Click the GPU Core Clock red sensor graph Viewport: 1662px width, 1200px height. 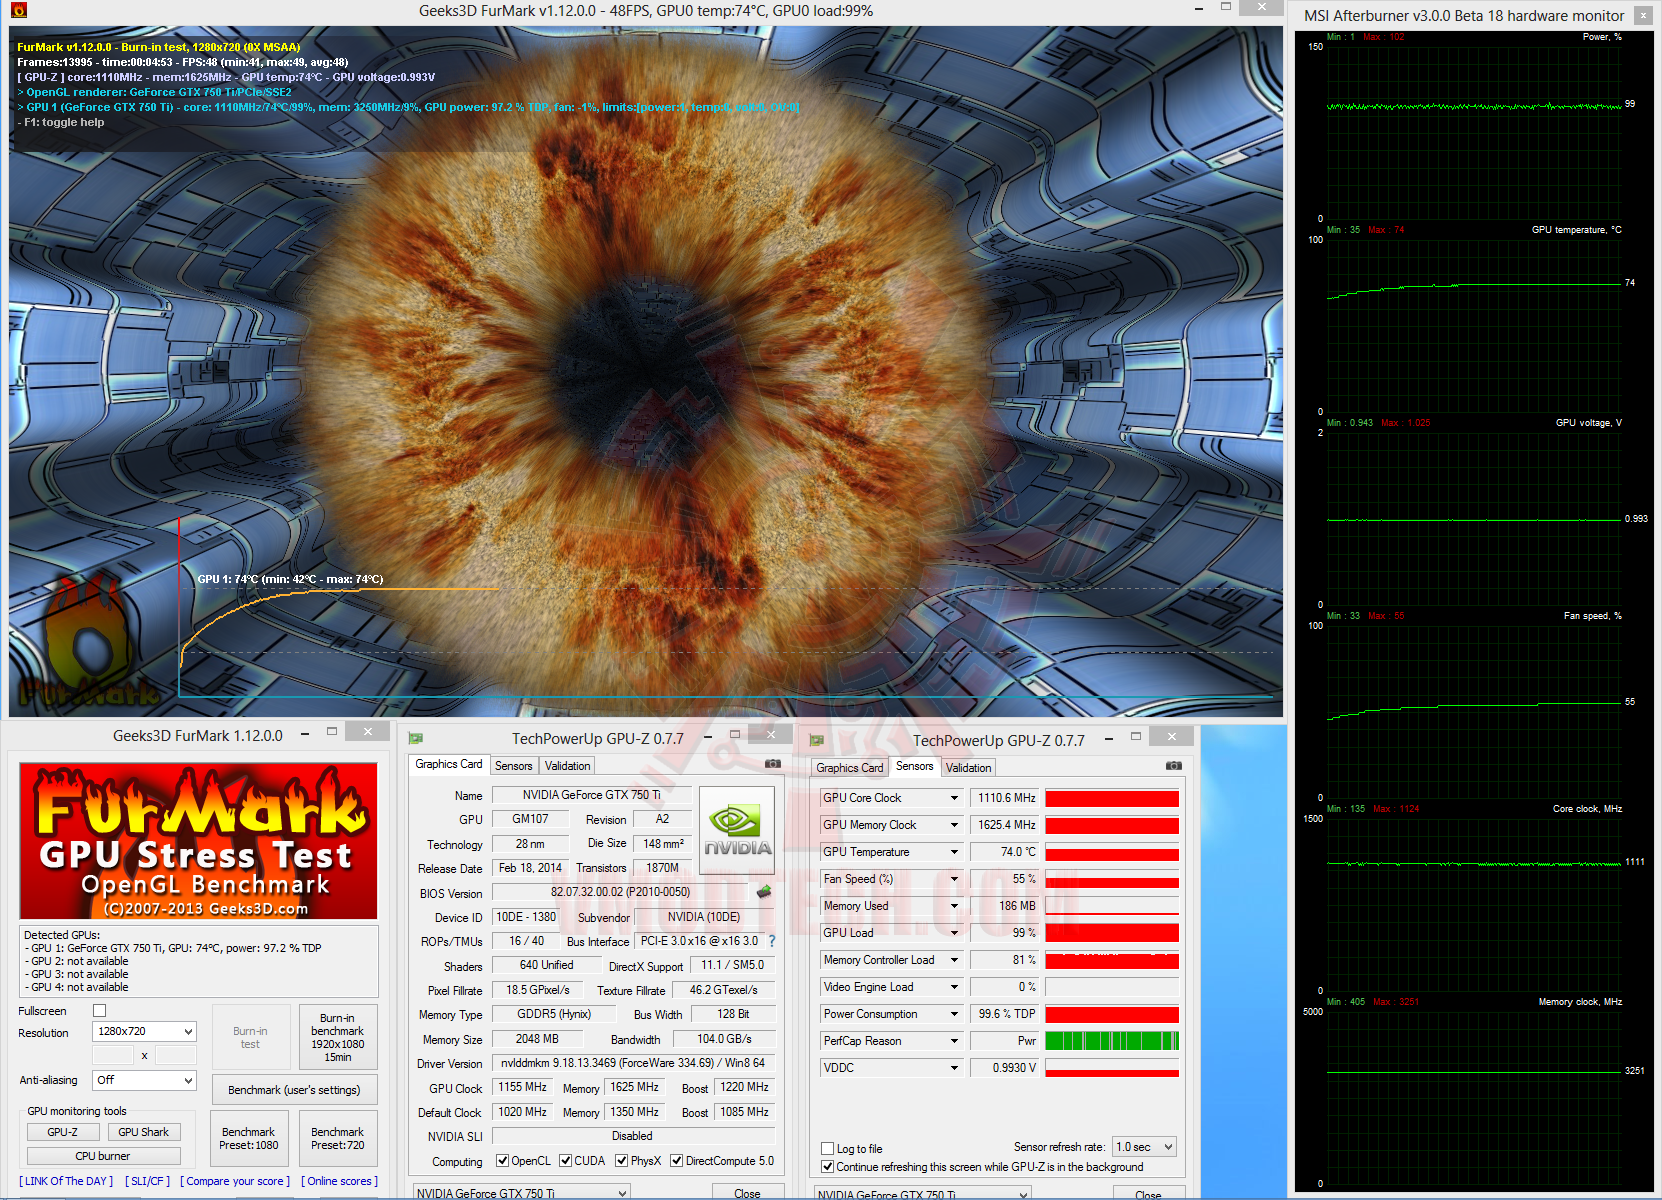tap(1112, 798)
